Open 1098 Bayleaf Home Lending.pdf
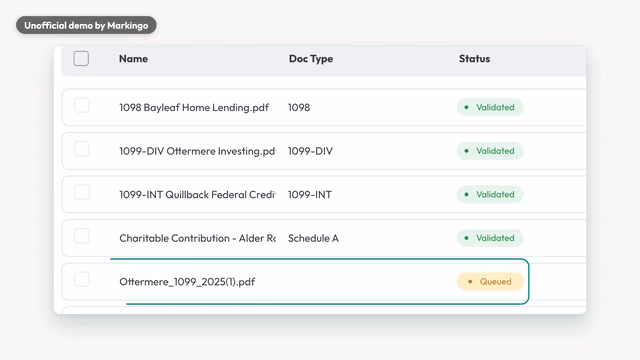Screen dimensions: 640x360 coord(194,107)
